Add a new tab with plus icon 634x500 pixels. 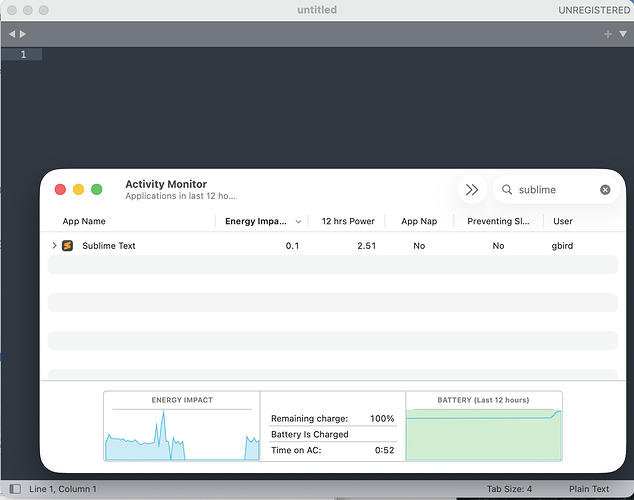[x=608, y=34]
